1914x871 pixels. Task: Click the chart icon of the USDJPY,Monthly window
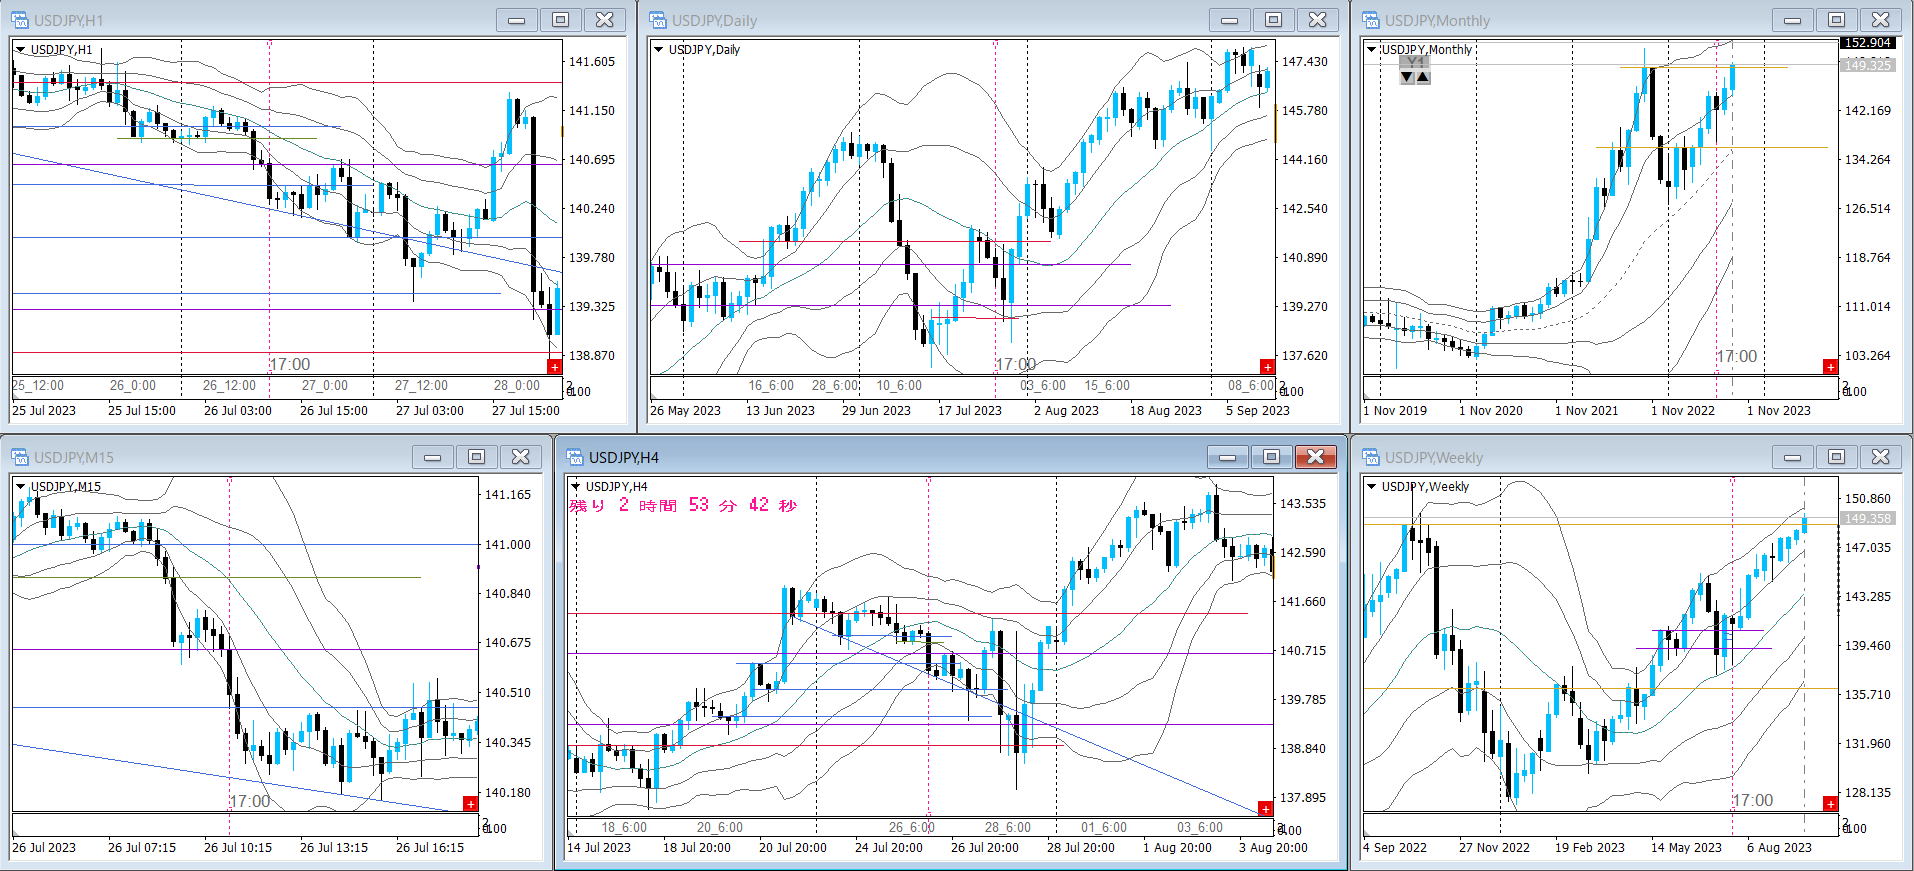click(x=1371, y=20)
